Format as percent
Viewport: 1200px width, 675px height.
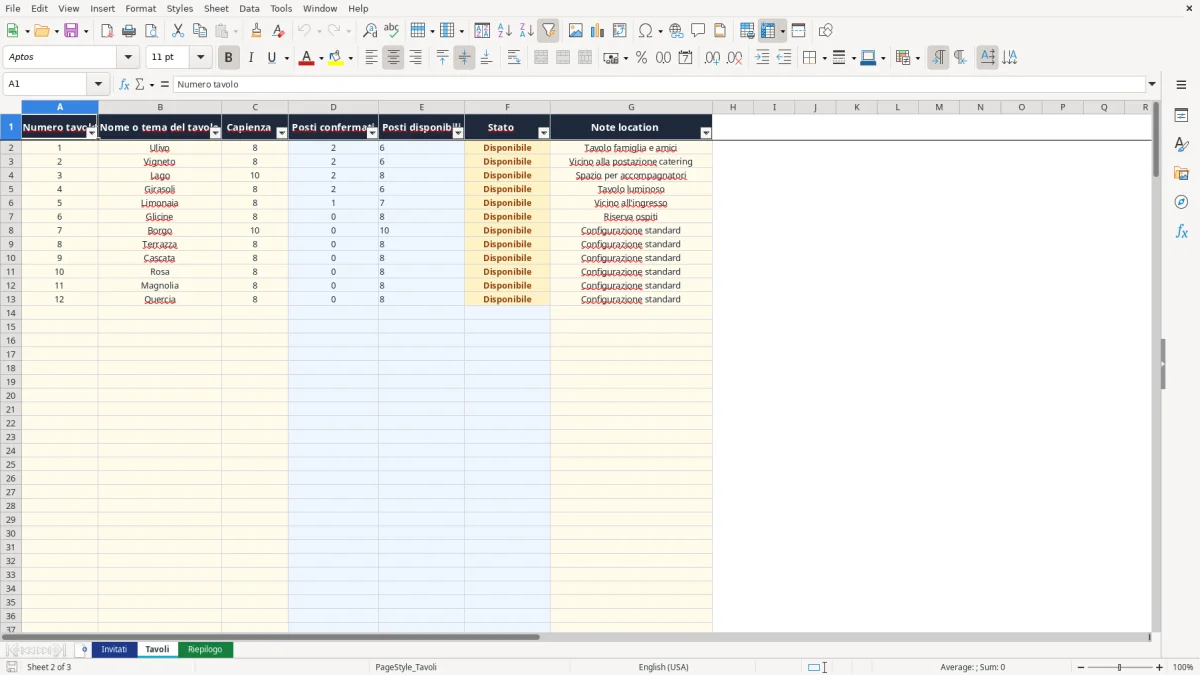coord(642,58)
